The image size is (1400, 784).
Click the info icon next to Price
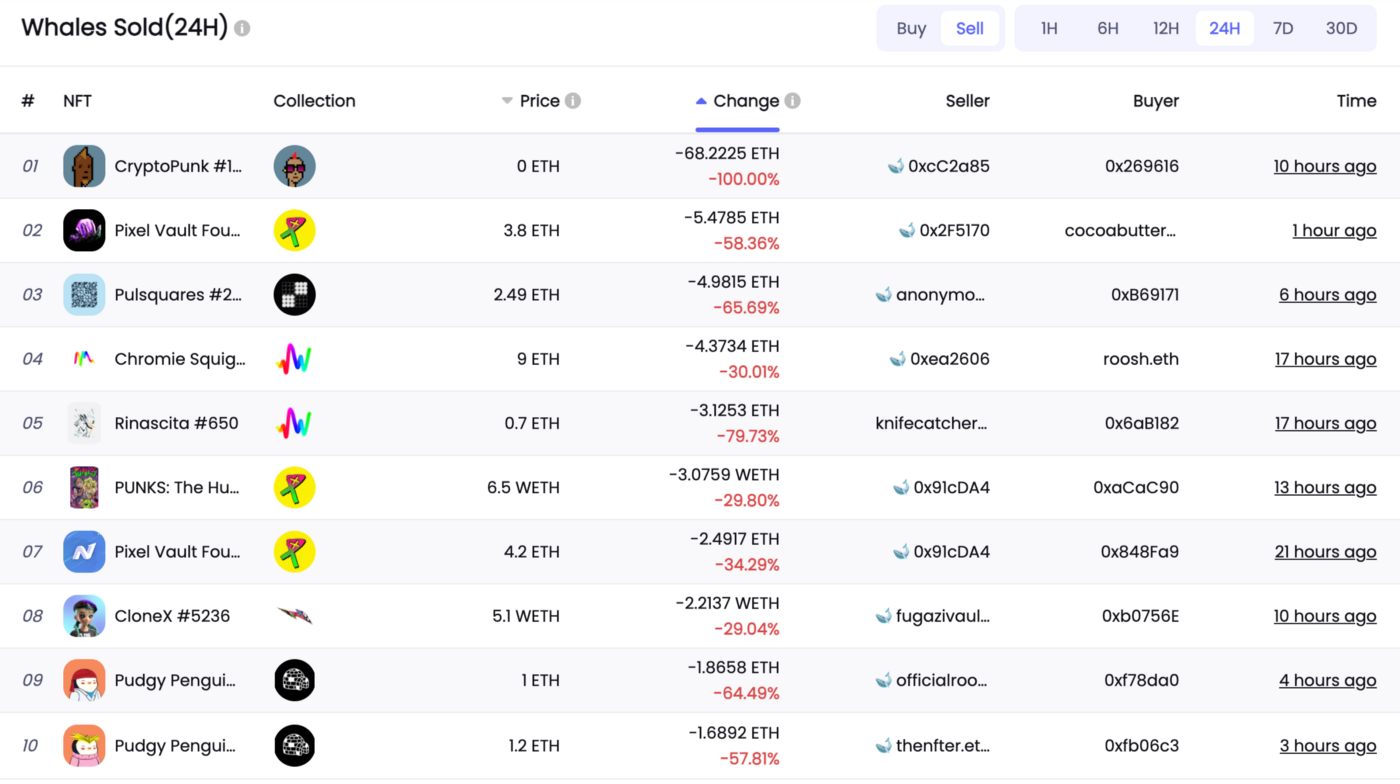pyautogui.click(x=573, y=101)
